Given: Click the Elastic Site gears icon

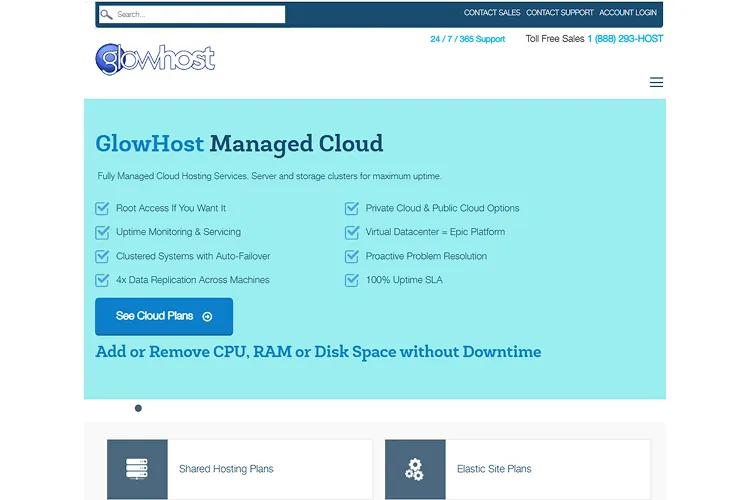Looking at the screenshot, I should click(415, 469).
